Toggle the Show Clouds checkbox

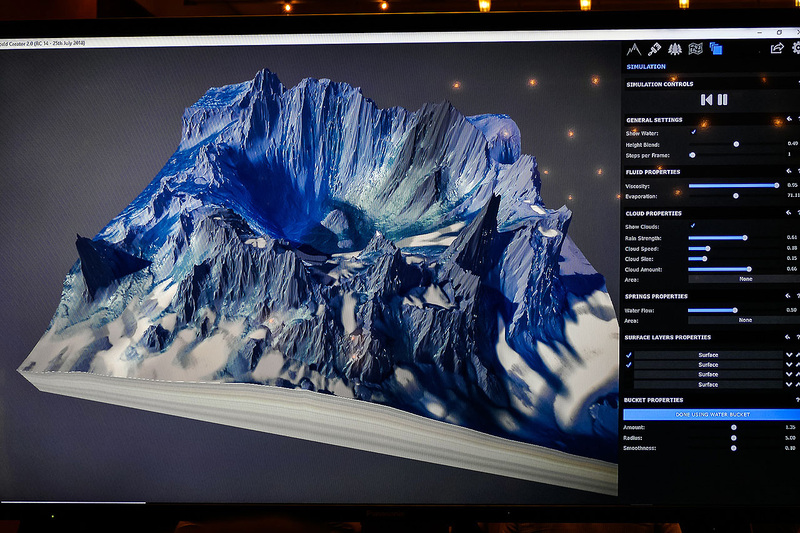pyautogui.click(x=693, y=226)
